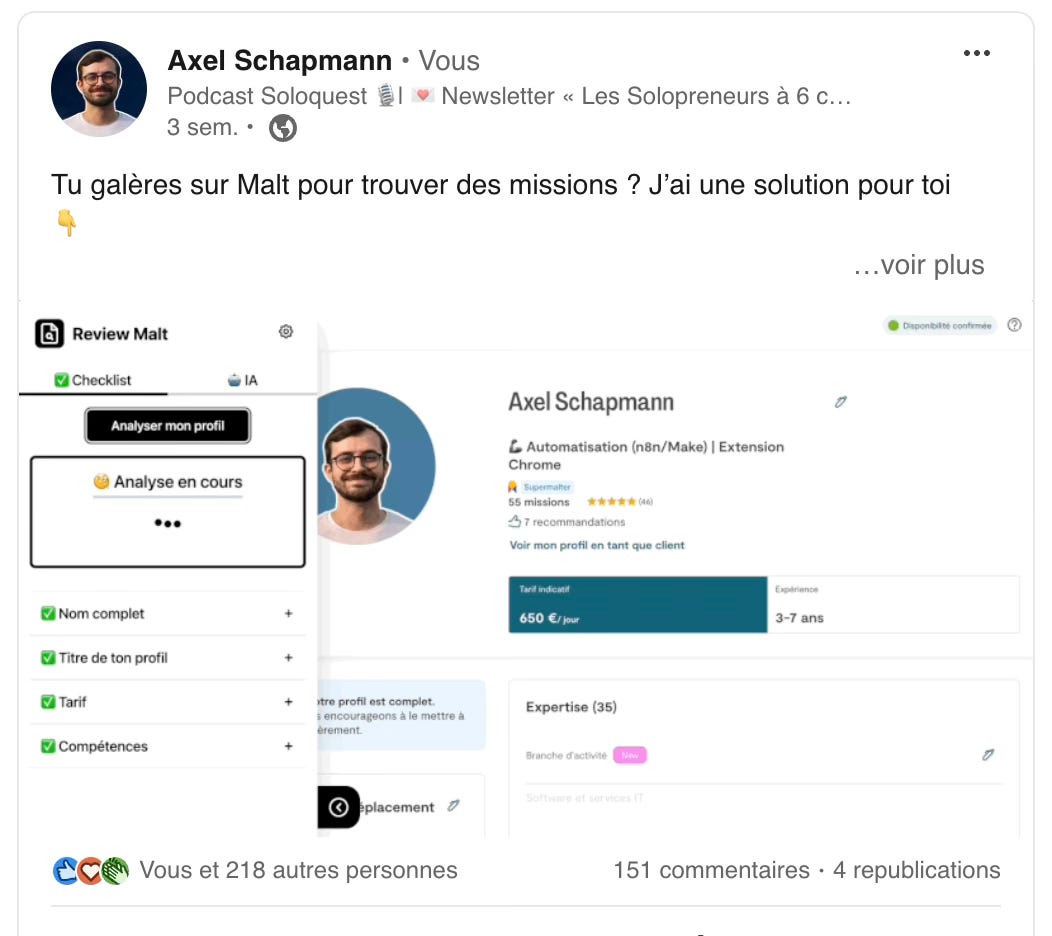Click the black circular back arrow button
The image size is (1052, 936).
click(338, 807)
